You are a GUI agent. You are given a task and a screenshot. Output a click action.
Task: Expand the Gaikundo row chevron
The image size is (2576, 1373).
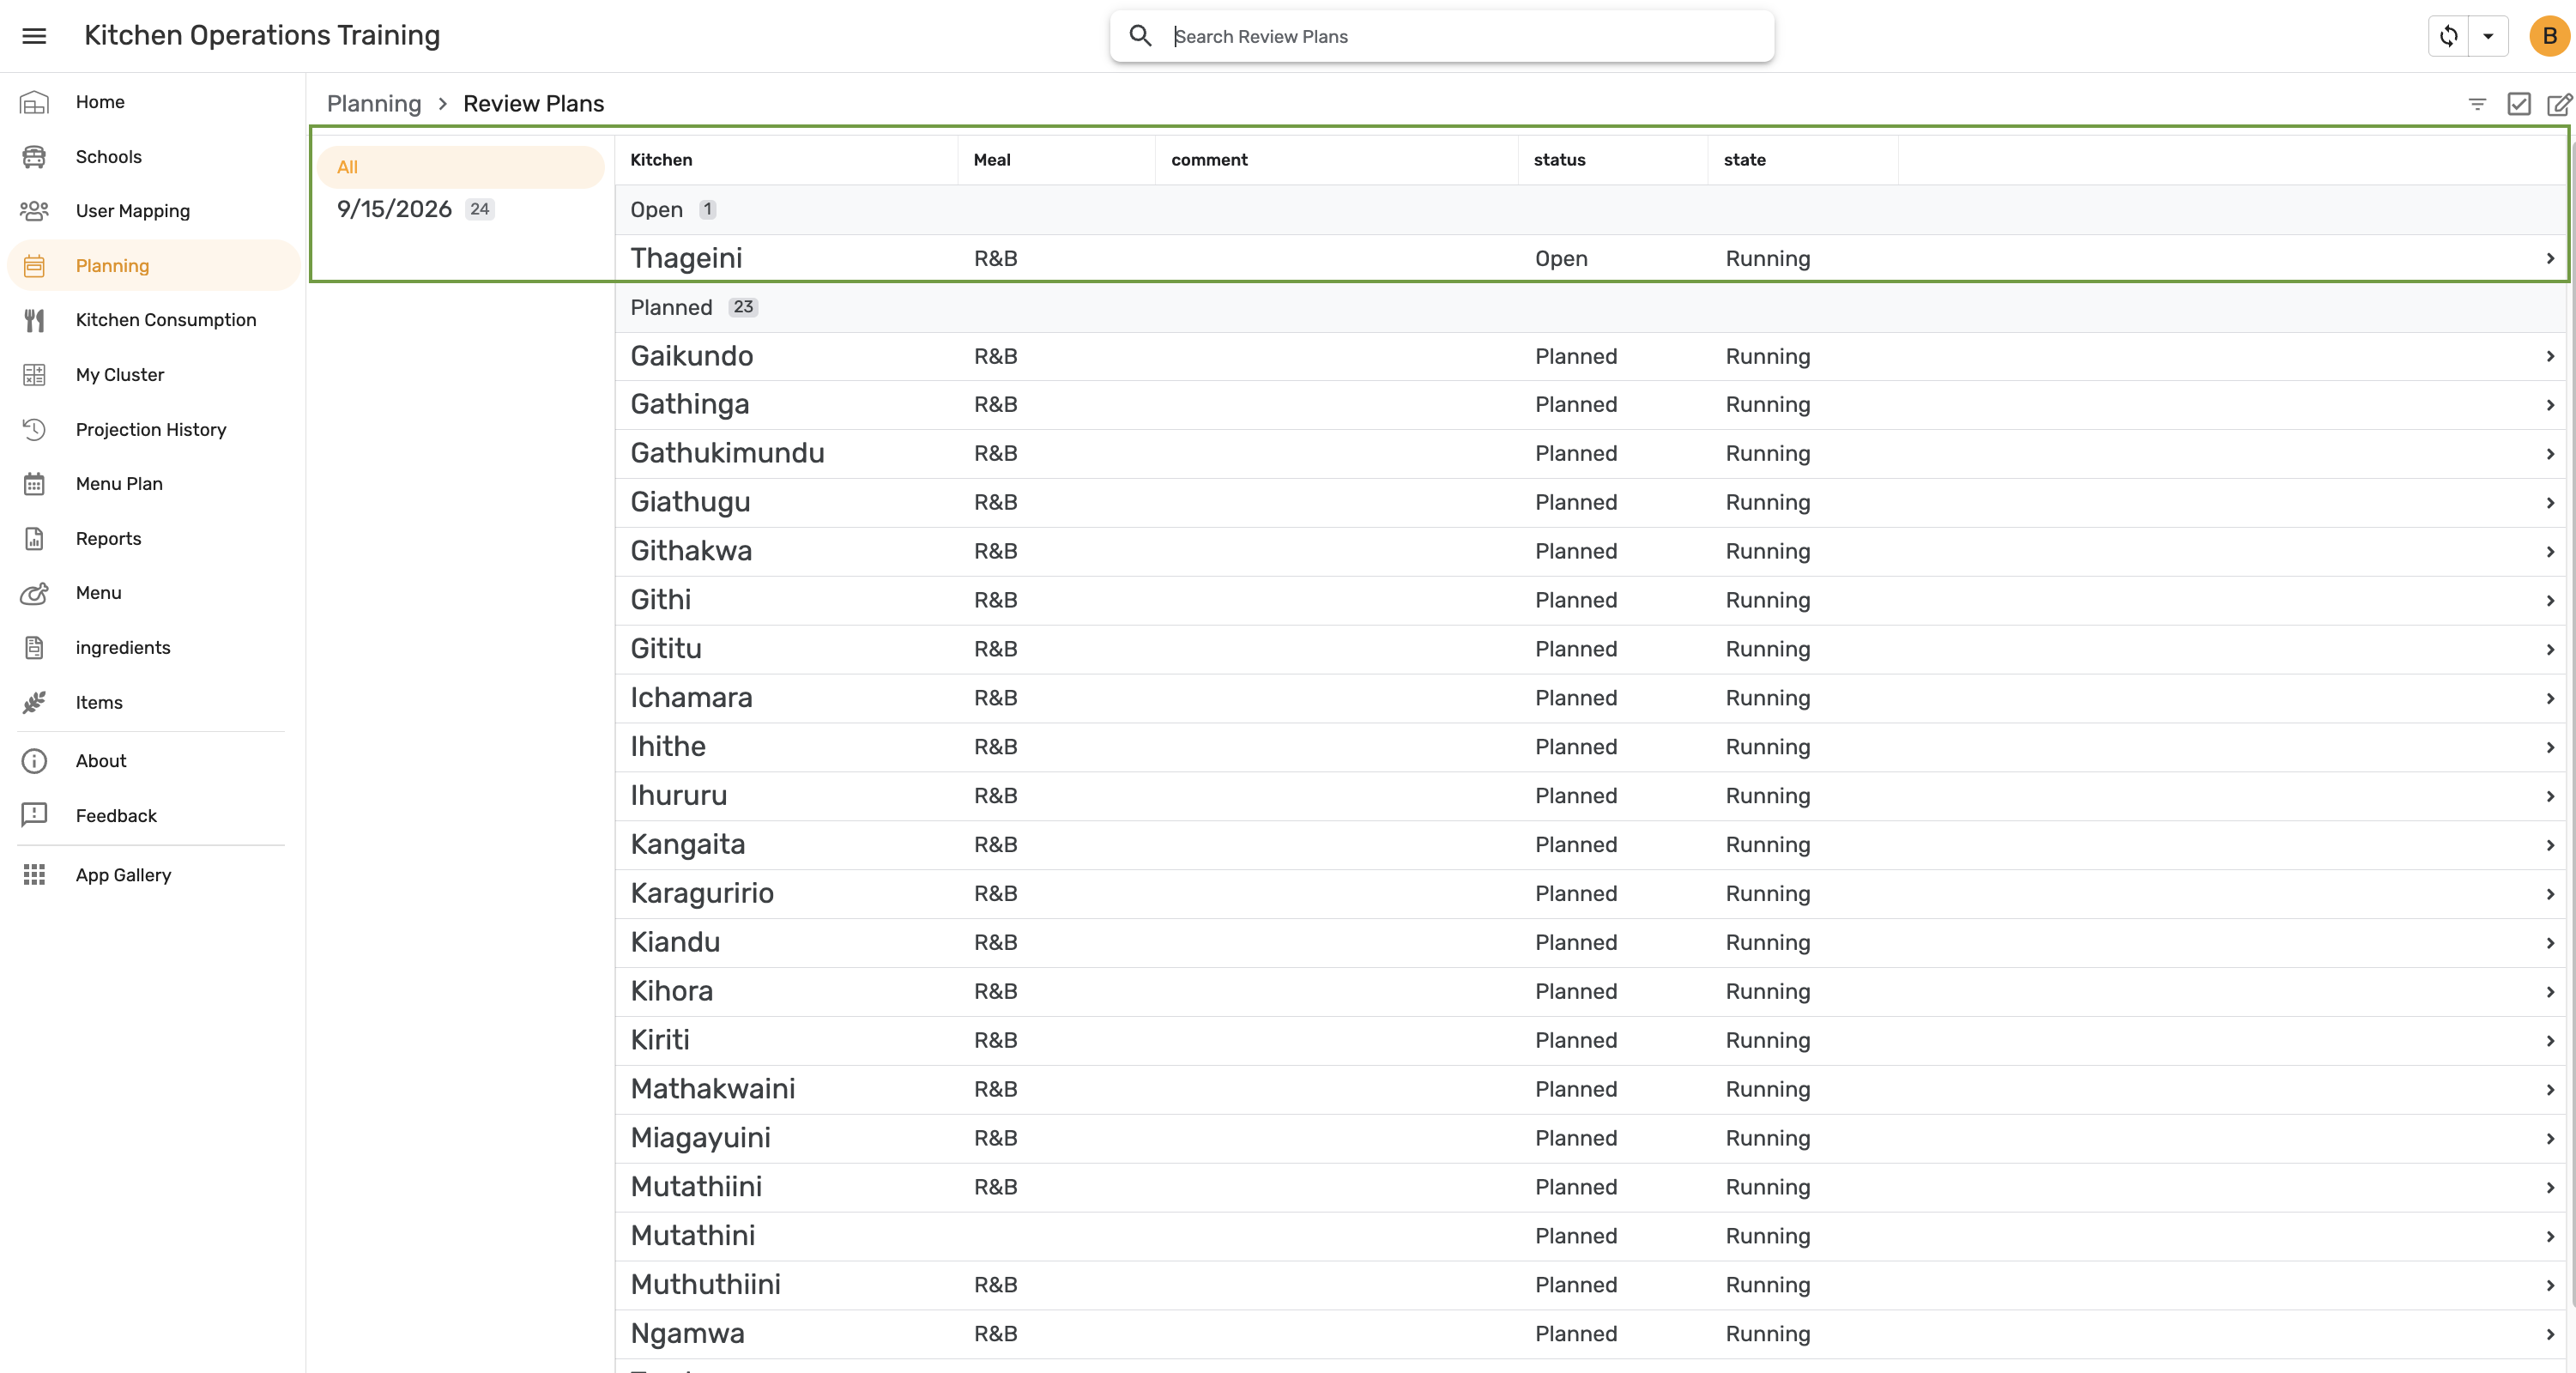2550,357
